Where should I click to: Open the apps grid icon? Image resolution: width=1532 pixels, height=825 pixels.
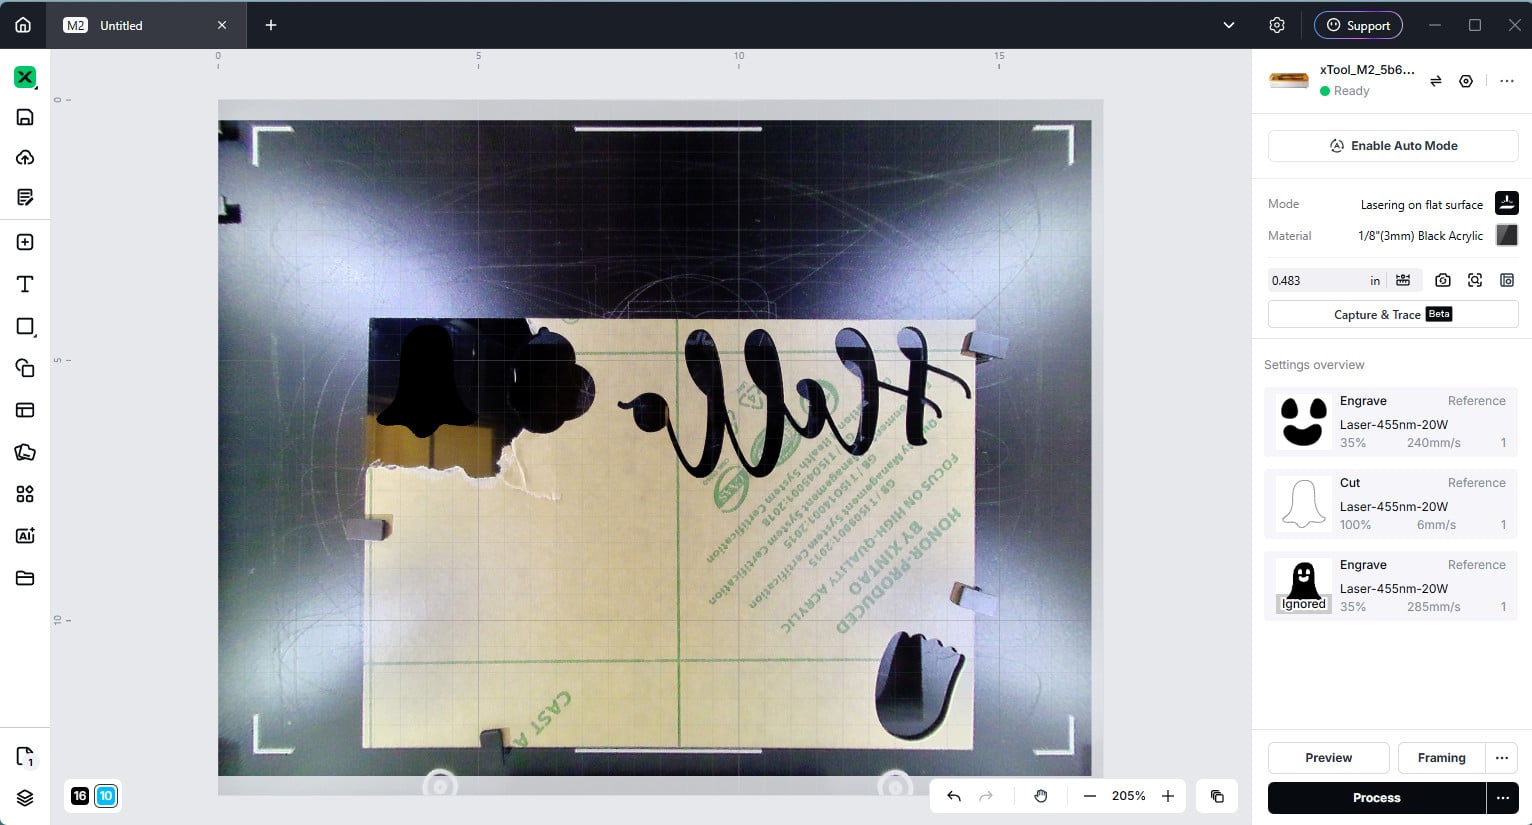pyautogui.click(x=25, y=494)
